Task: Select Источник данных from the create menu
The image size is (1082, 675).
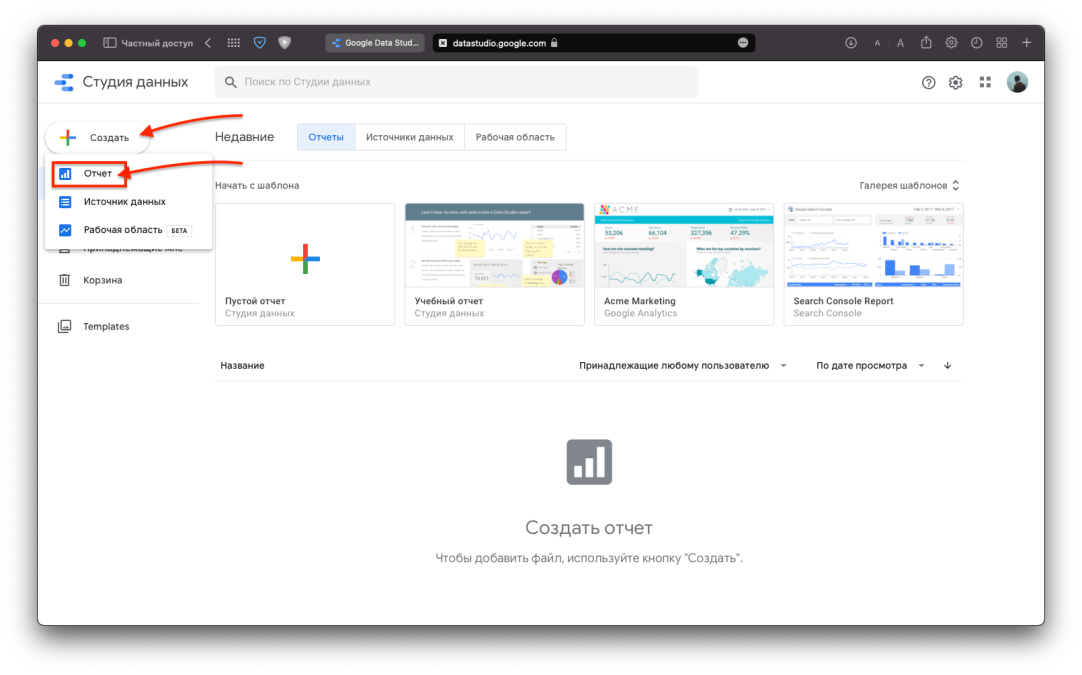Action: [128, 202]
